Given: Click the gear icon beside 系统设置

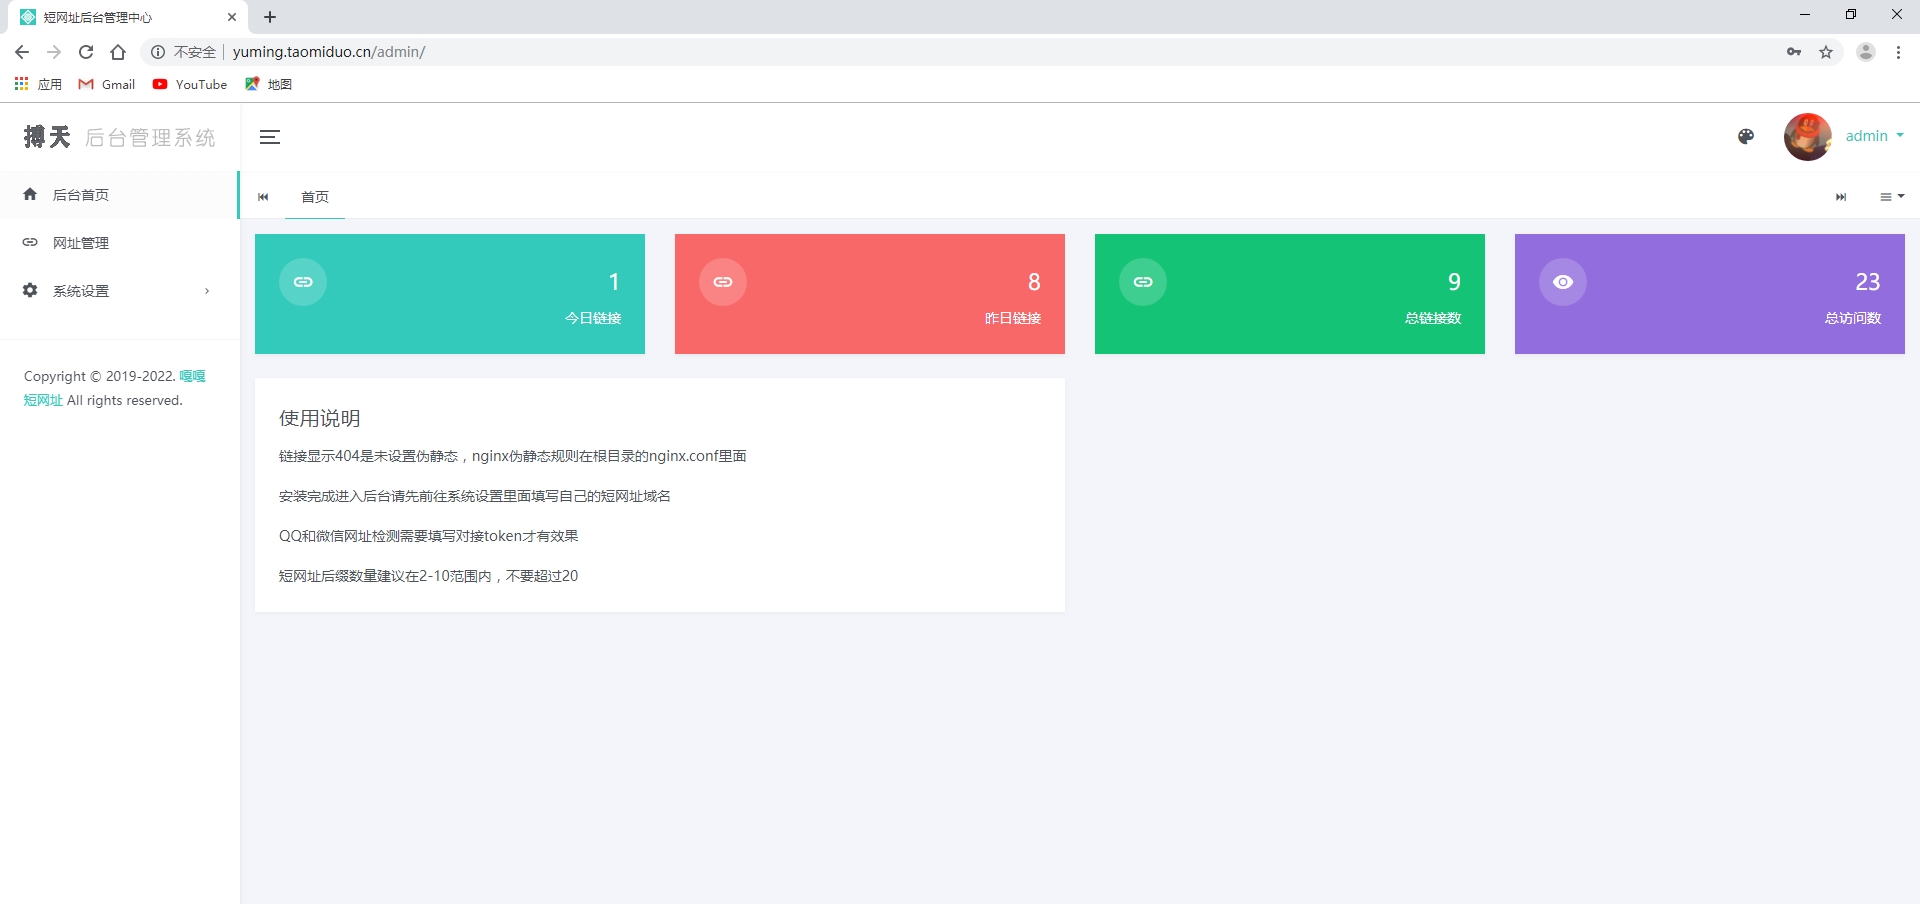Looking at the screenshot, I should coord(30,290).
